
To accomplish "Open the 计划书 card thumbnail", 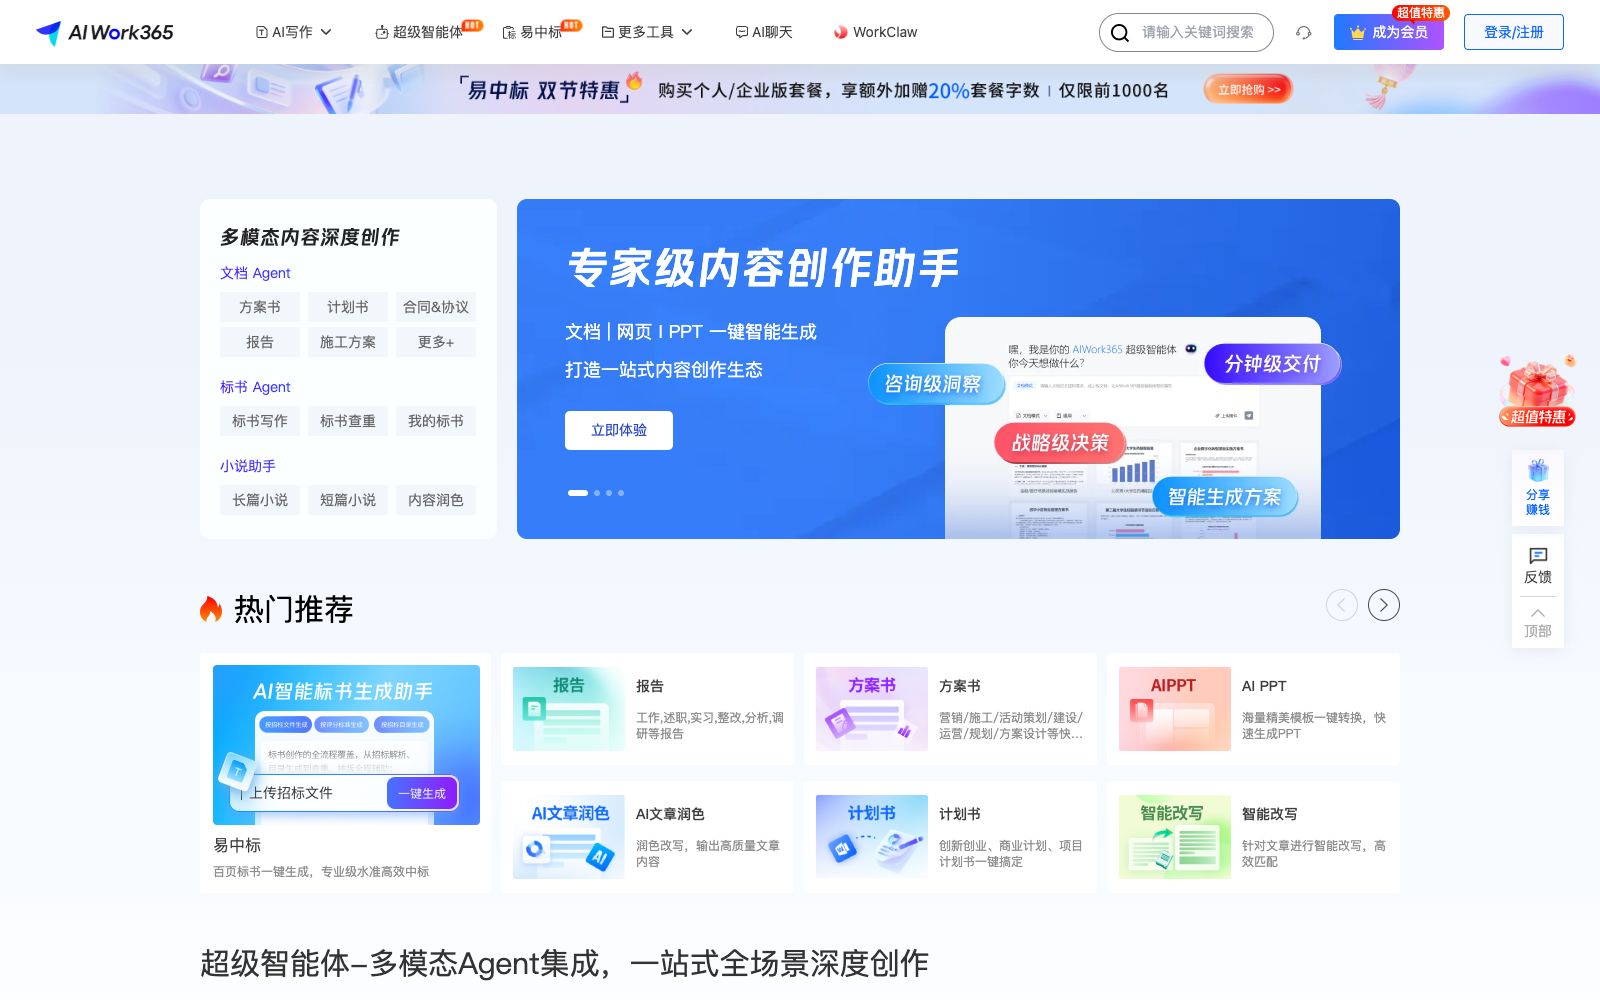I will pos(872,837).
